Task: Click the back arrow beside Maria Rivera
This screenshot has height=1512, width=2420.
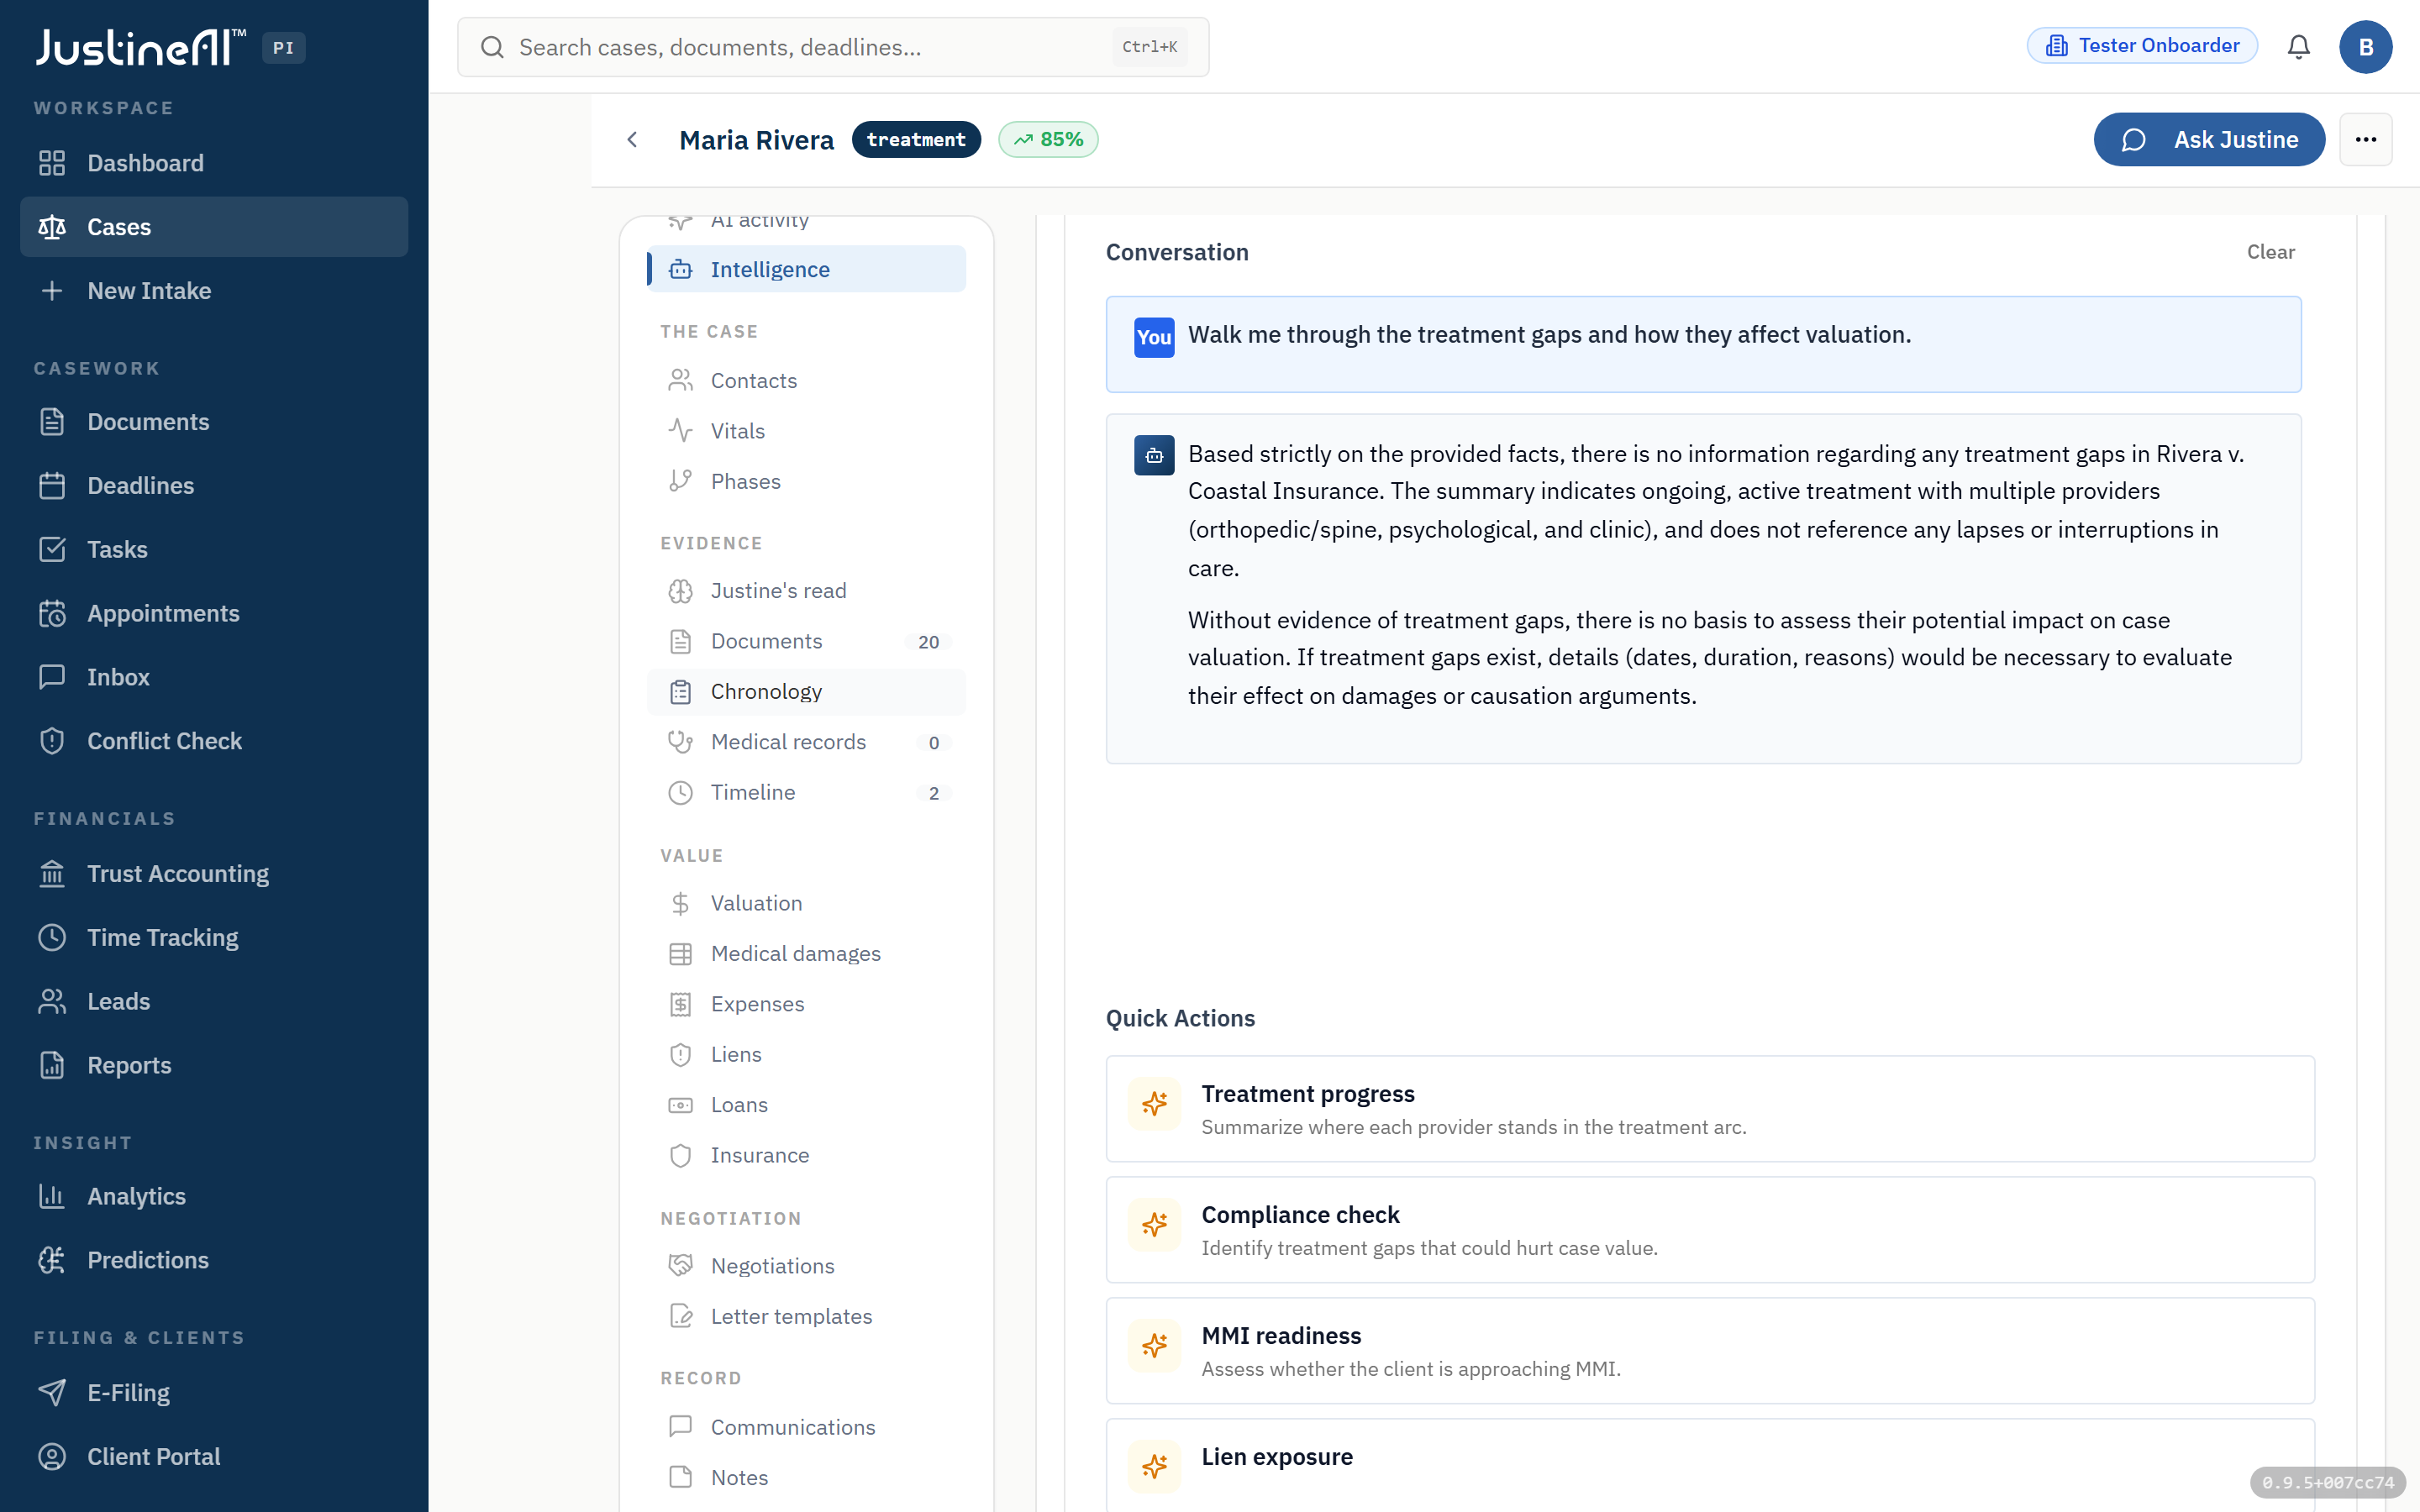Action: pos(632,140)
